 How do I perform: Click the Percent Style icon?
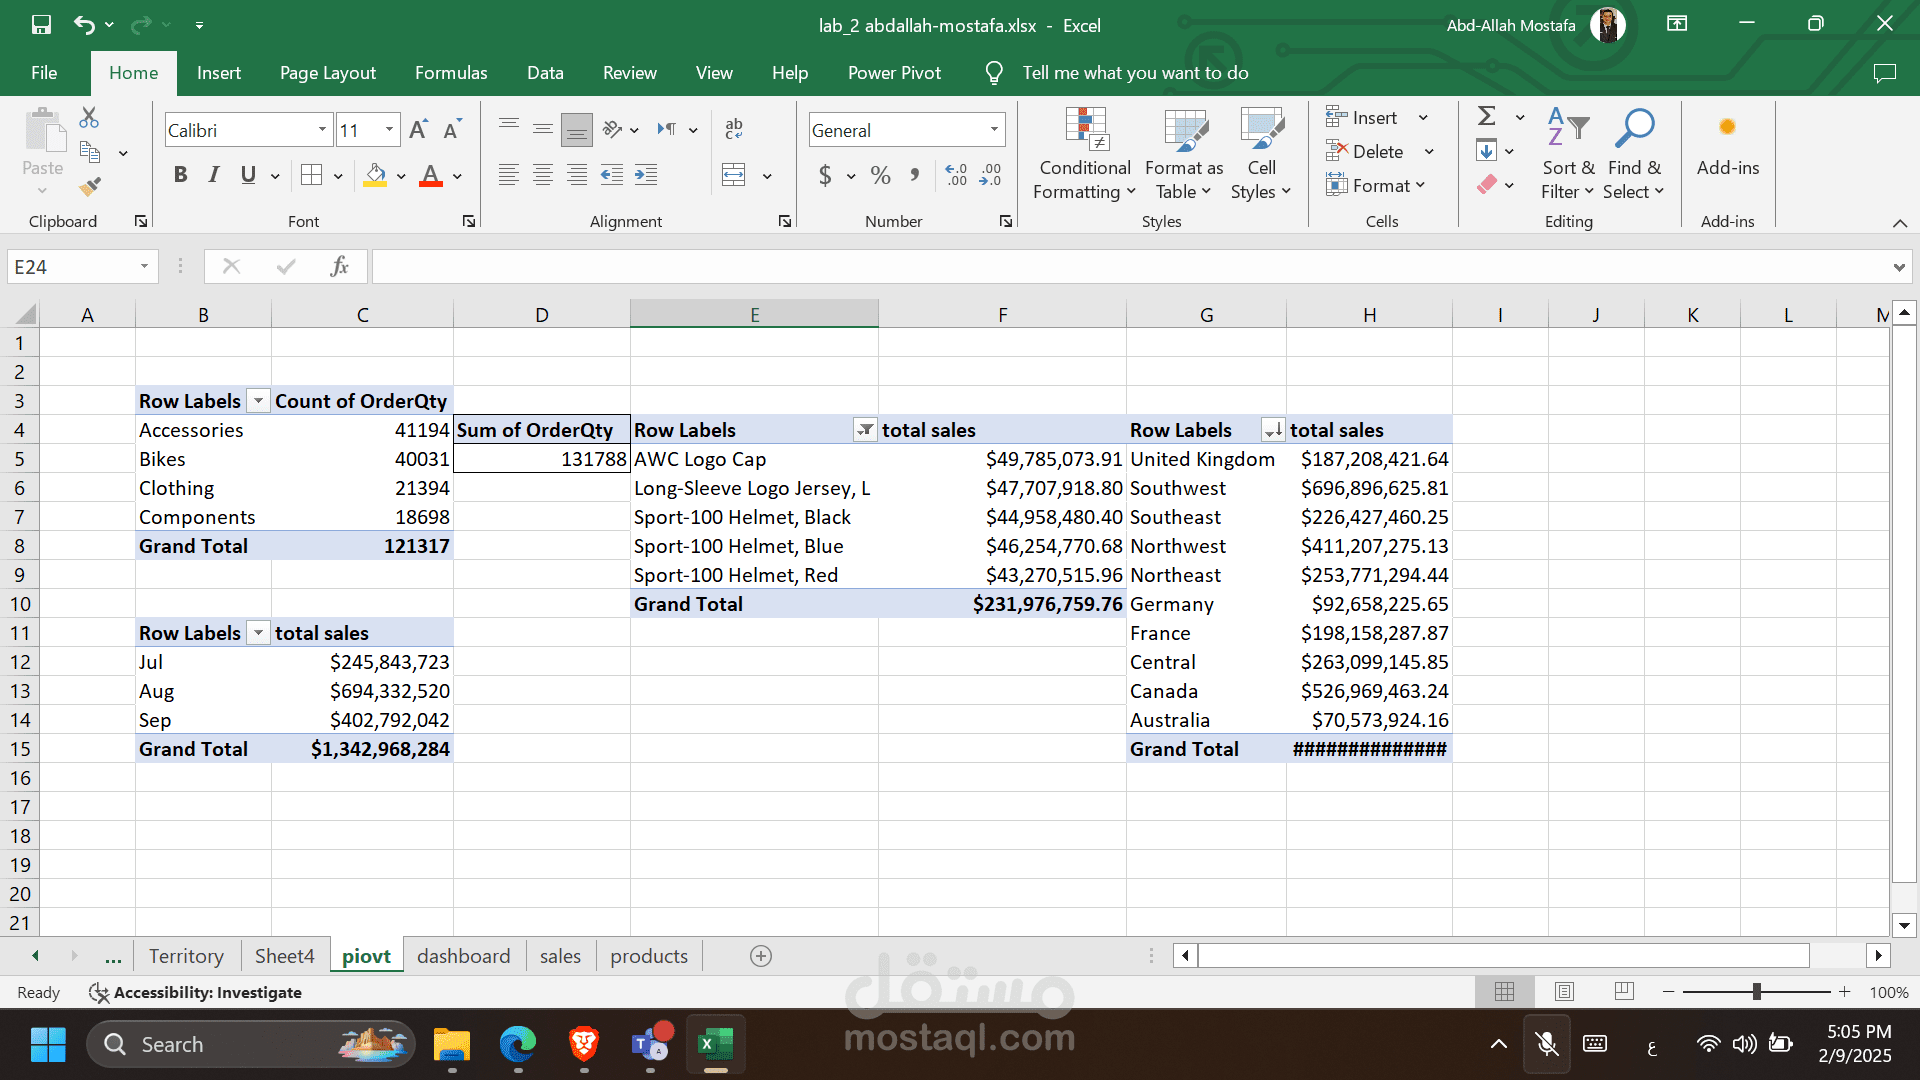(880, 176)
